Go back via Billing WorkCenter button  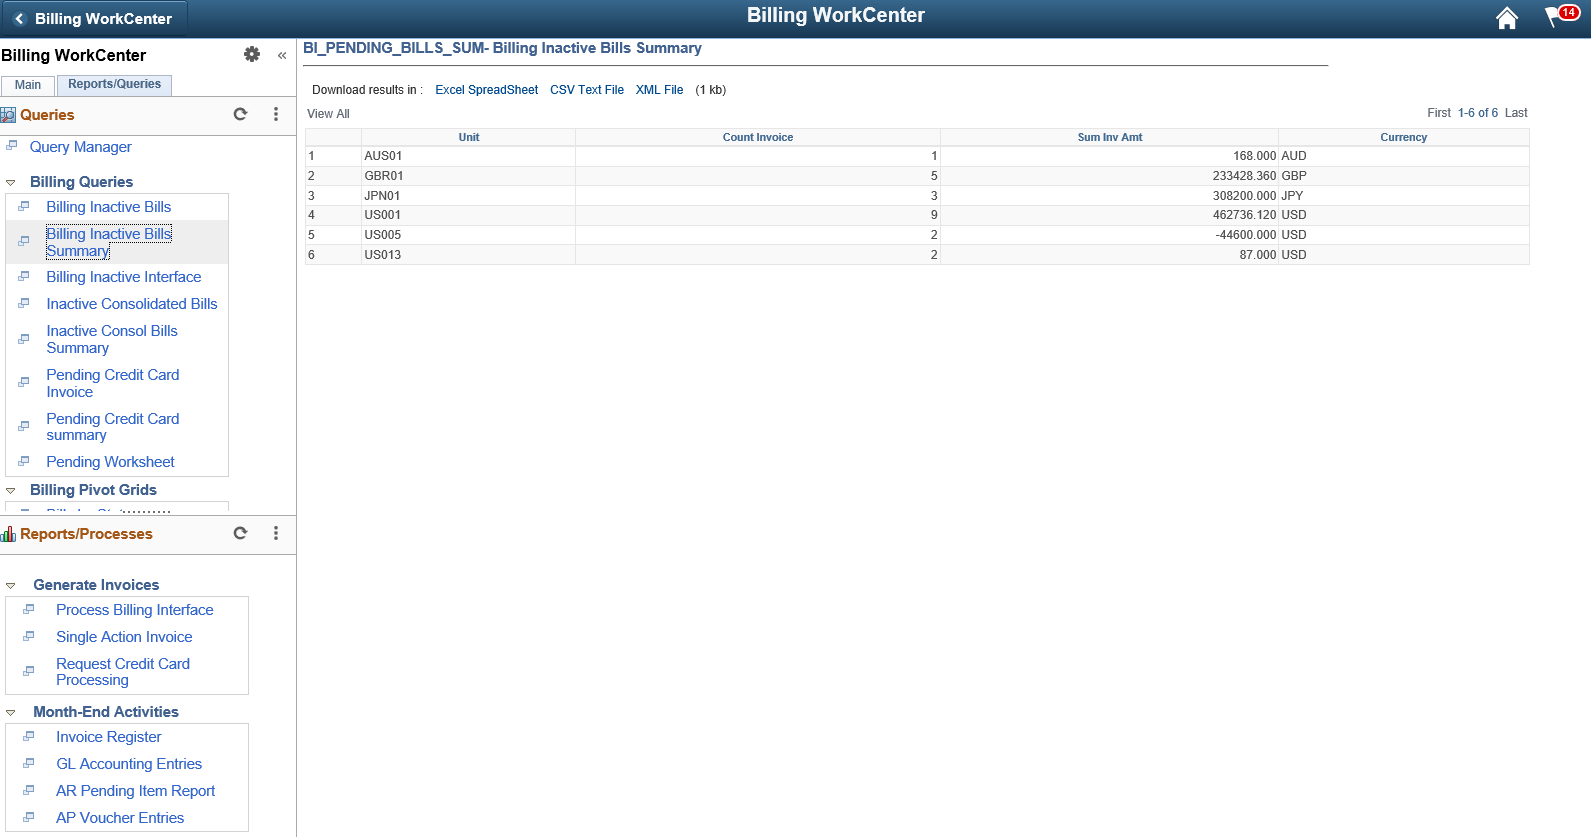point(93,18)
